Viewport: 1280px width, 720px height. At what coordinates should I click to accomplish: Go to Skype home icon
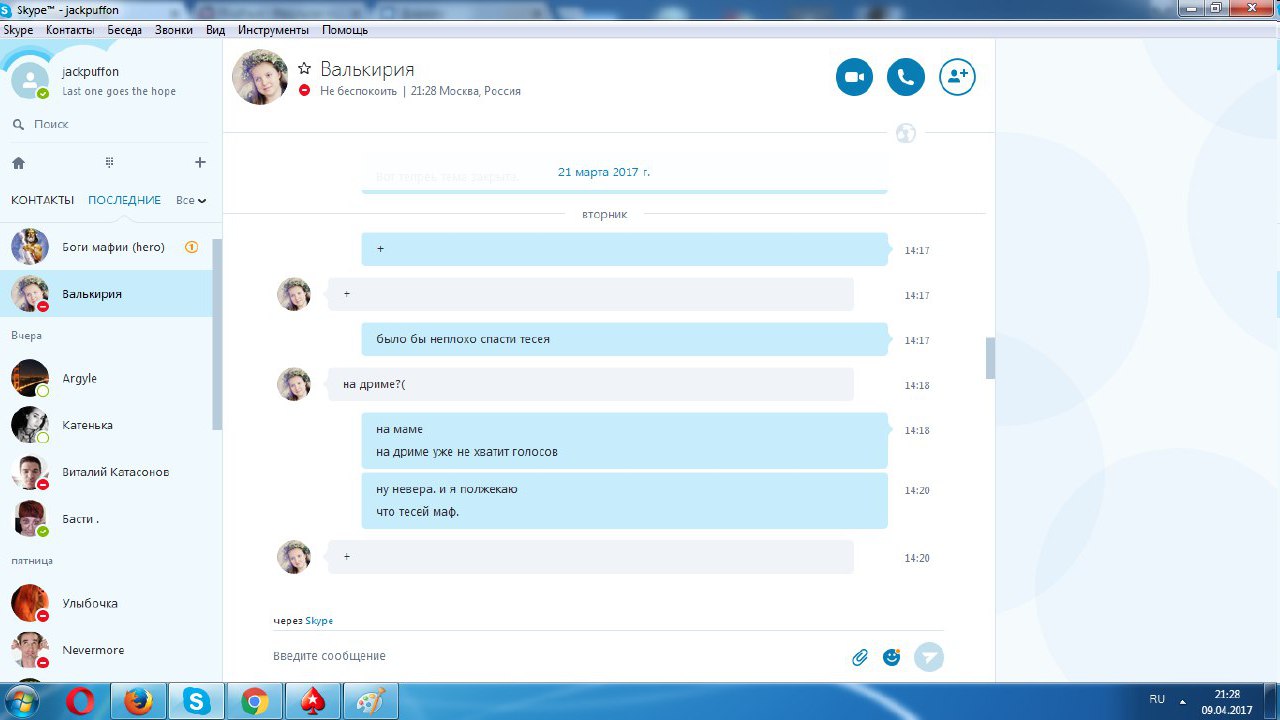pos(18,163)
